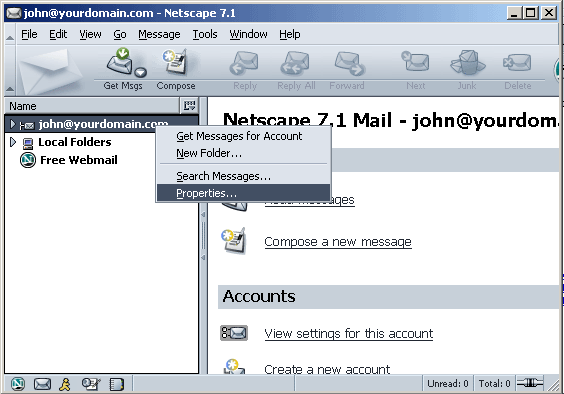Click the Netscape mail title bar icon
Viewport: 564px width, 394px height.
pyautogui.click(x=14, y=13)
